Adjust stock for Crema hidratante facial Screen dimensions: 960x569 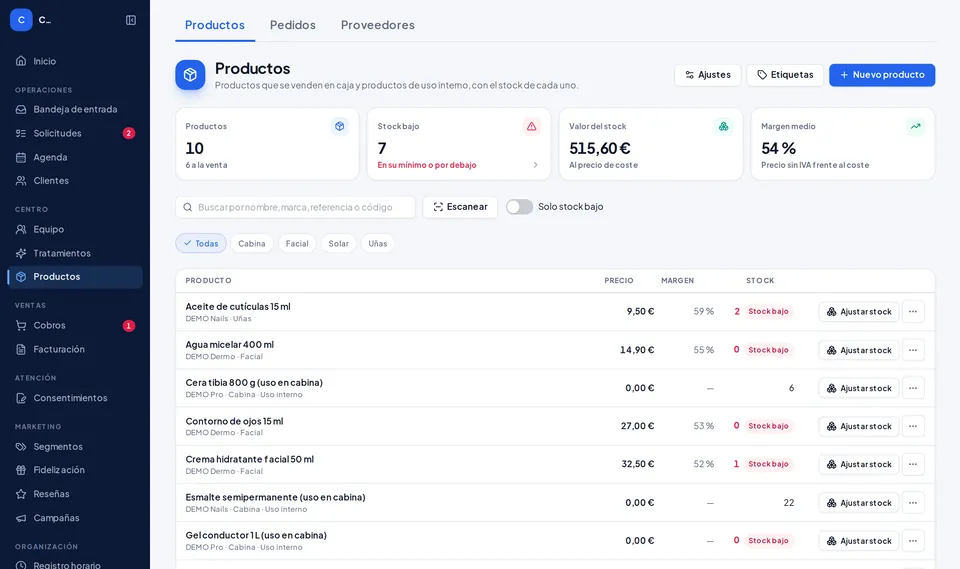click(859, 464)
